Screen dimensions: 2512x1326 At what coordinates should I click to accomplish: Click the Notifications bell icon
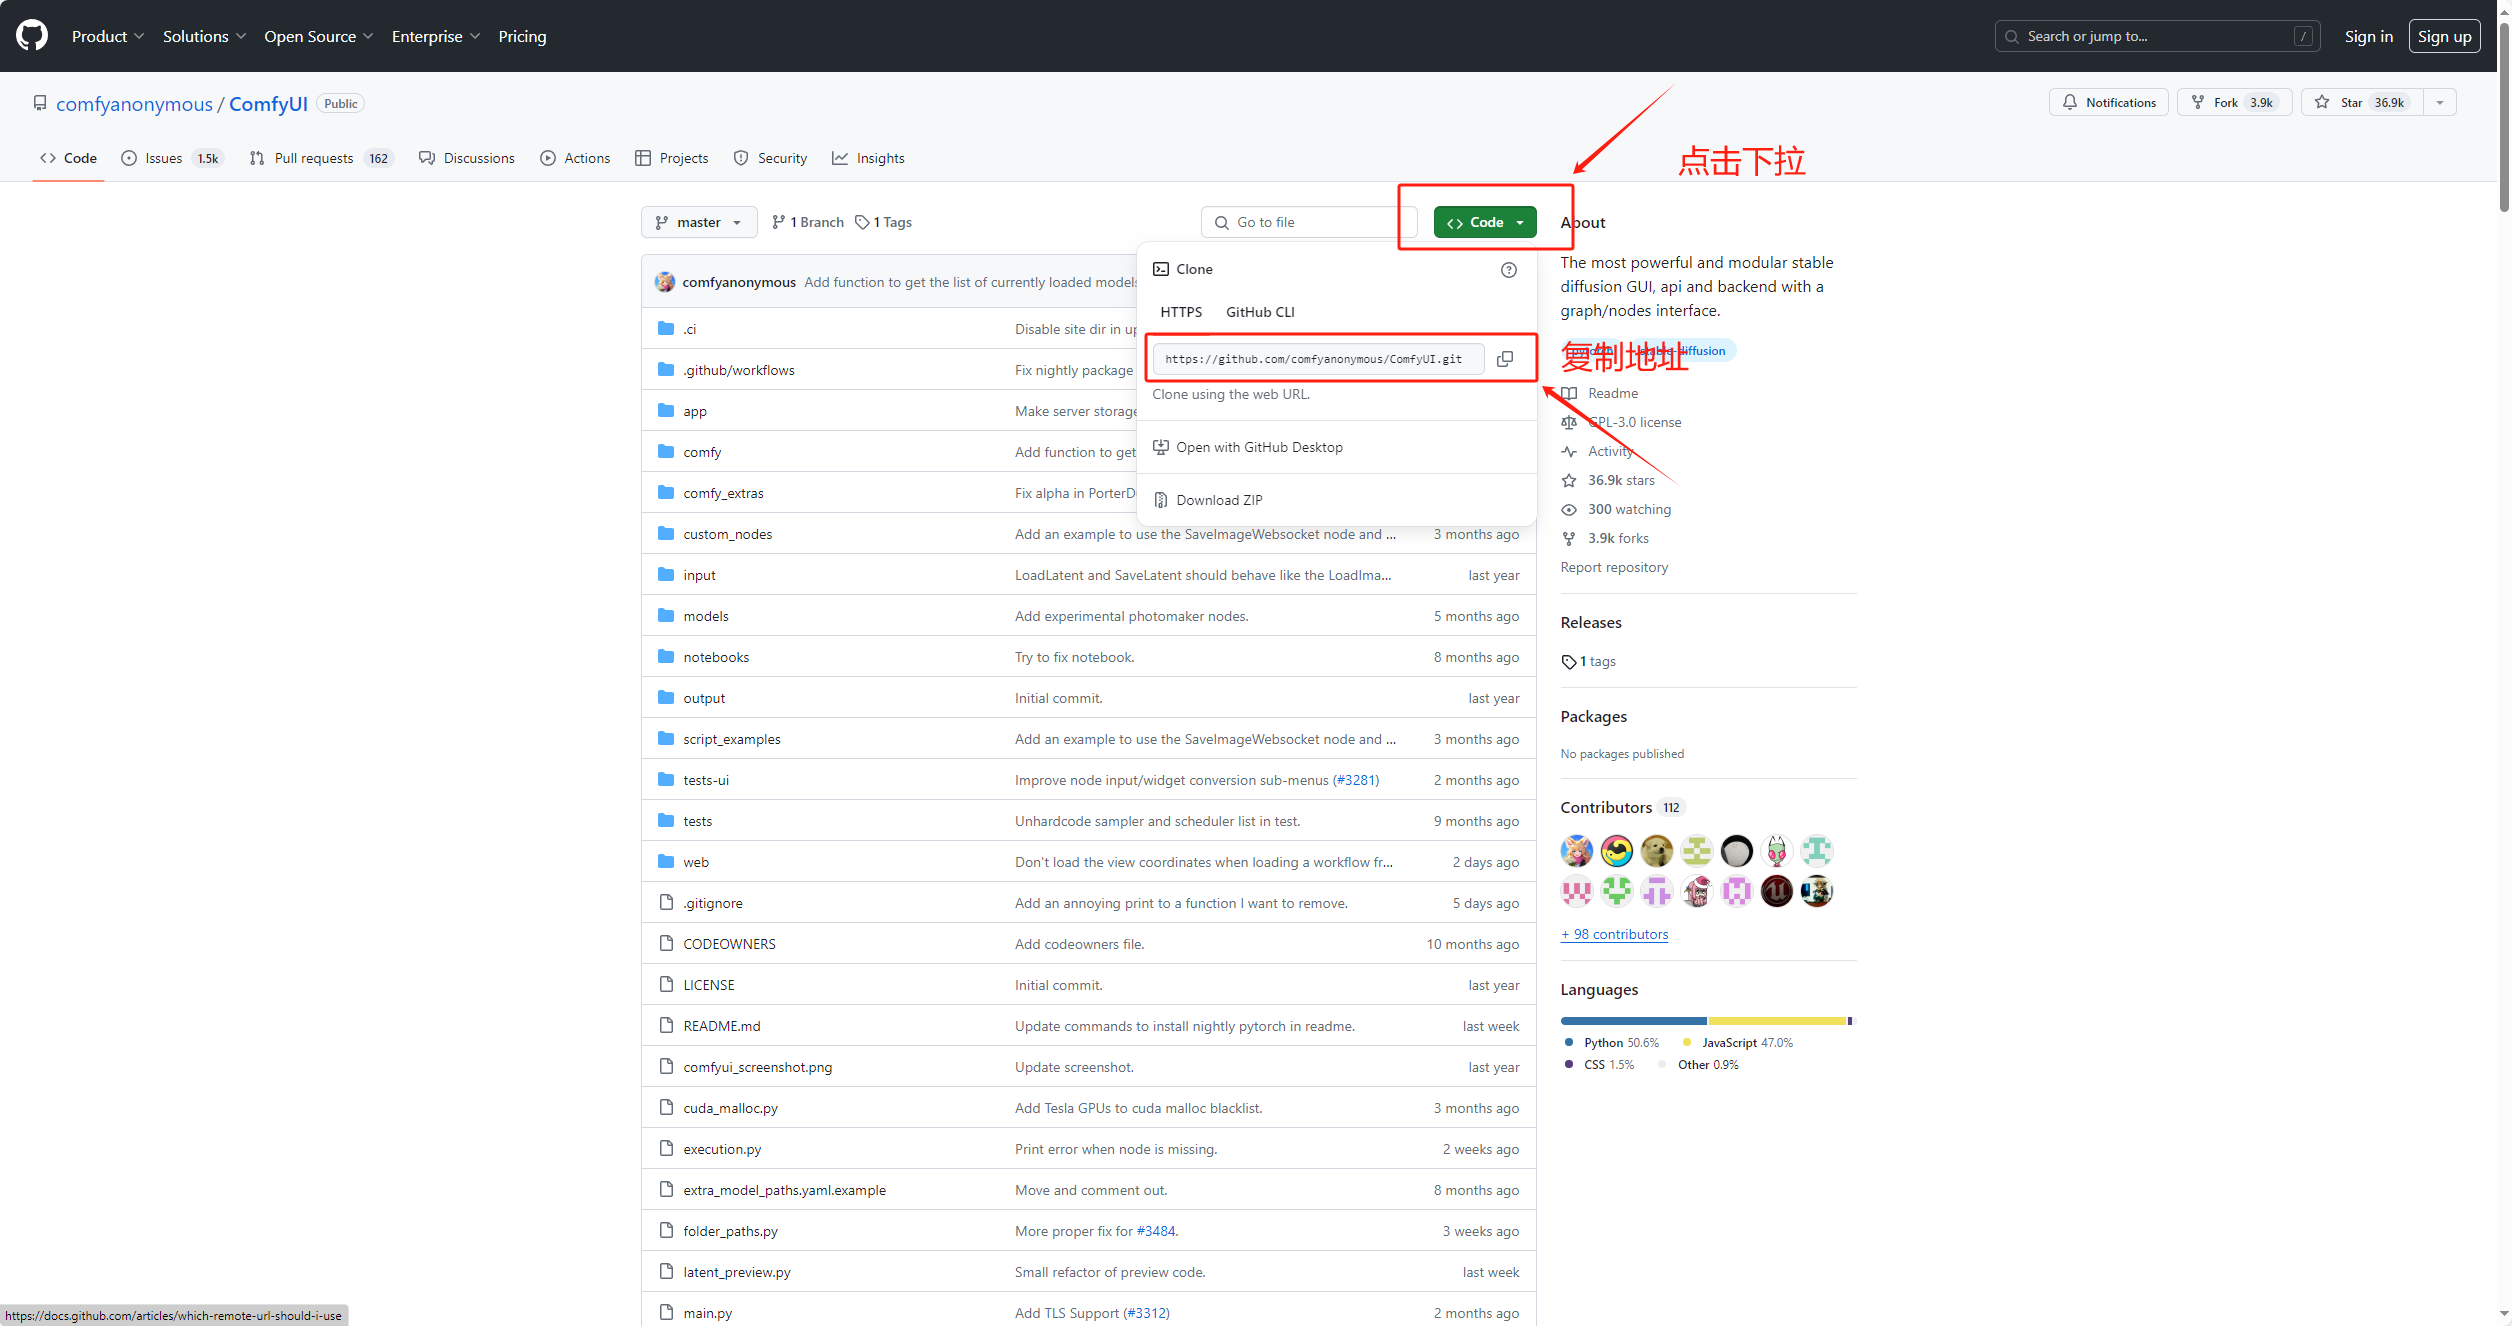coord(2070,102)
